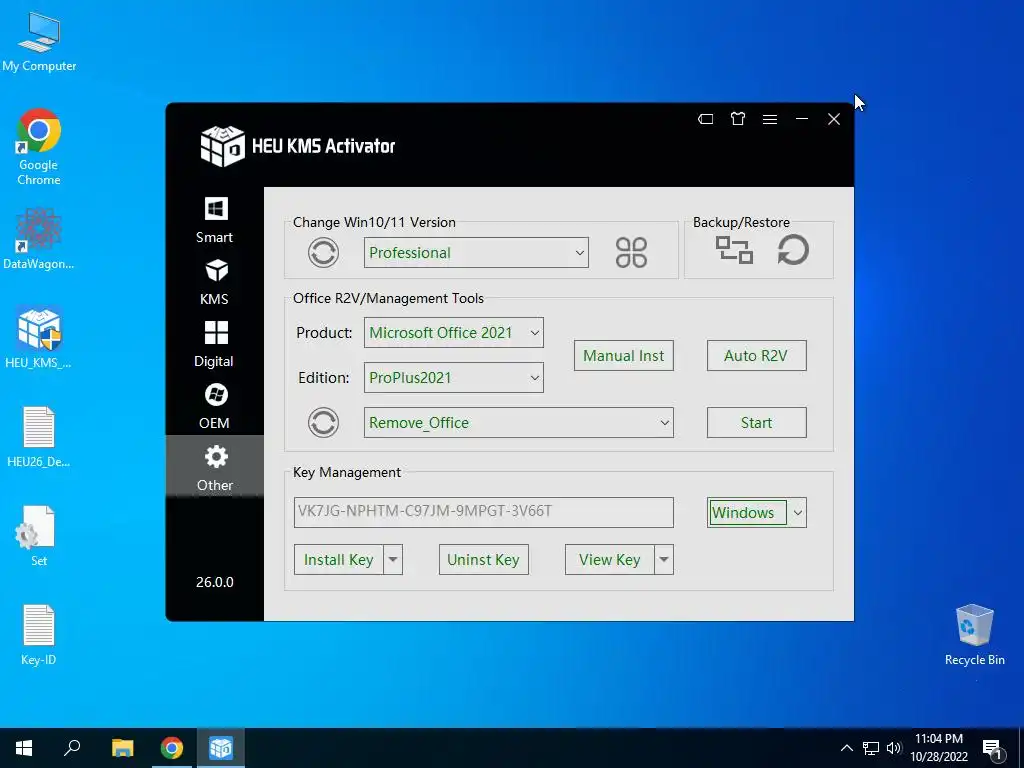Click the product key input field
1024x768 pixels.
(x=483, y=512)
